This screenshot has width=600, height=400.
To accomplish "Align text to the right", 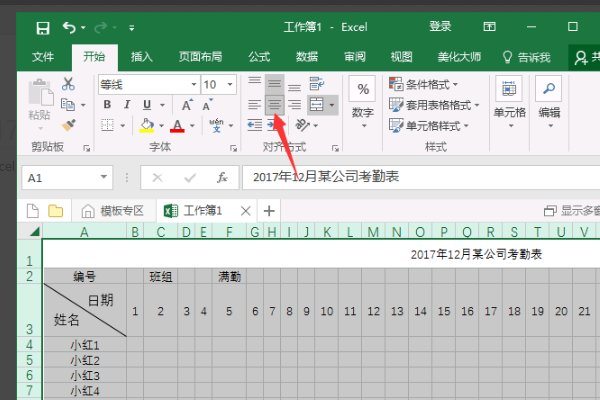I will click(x=294, y=104).
